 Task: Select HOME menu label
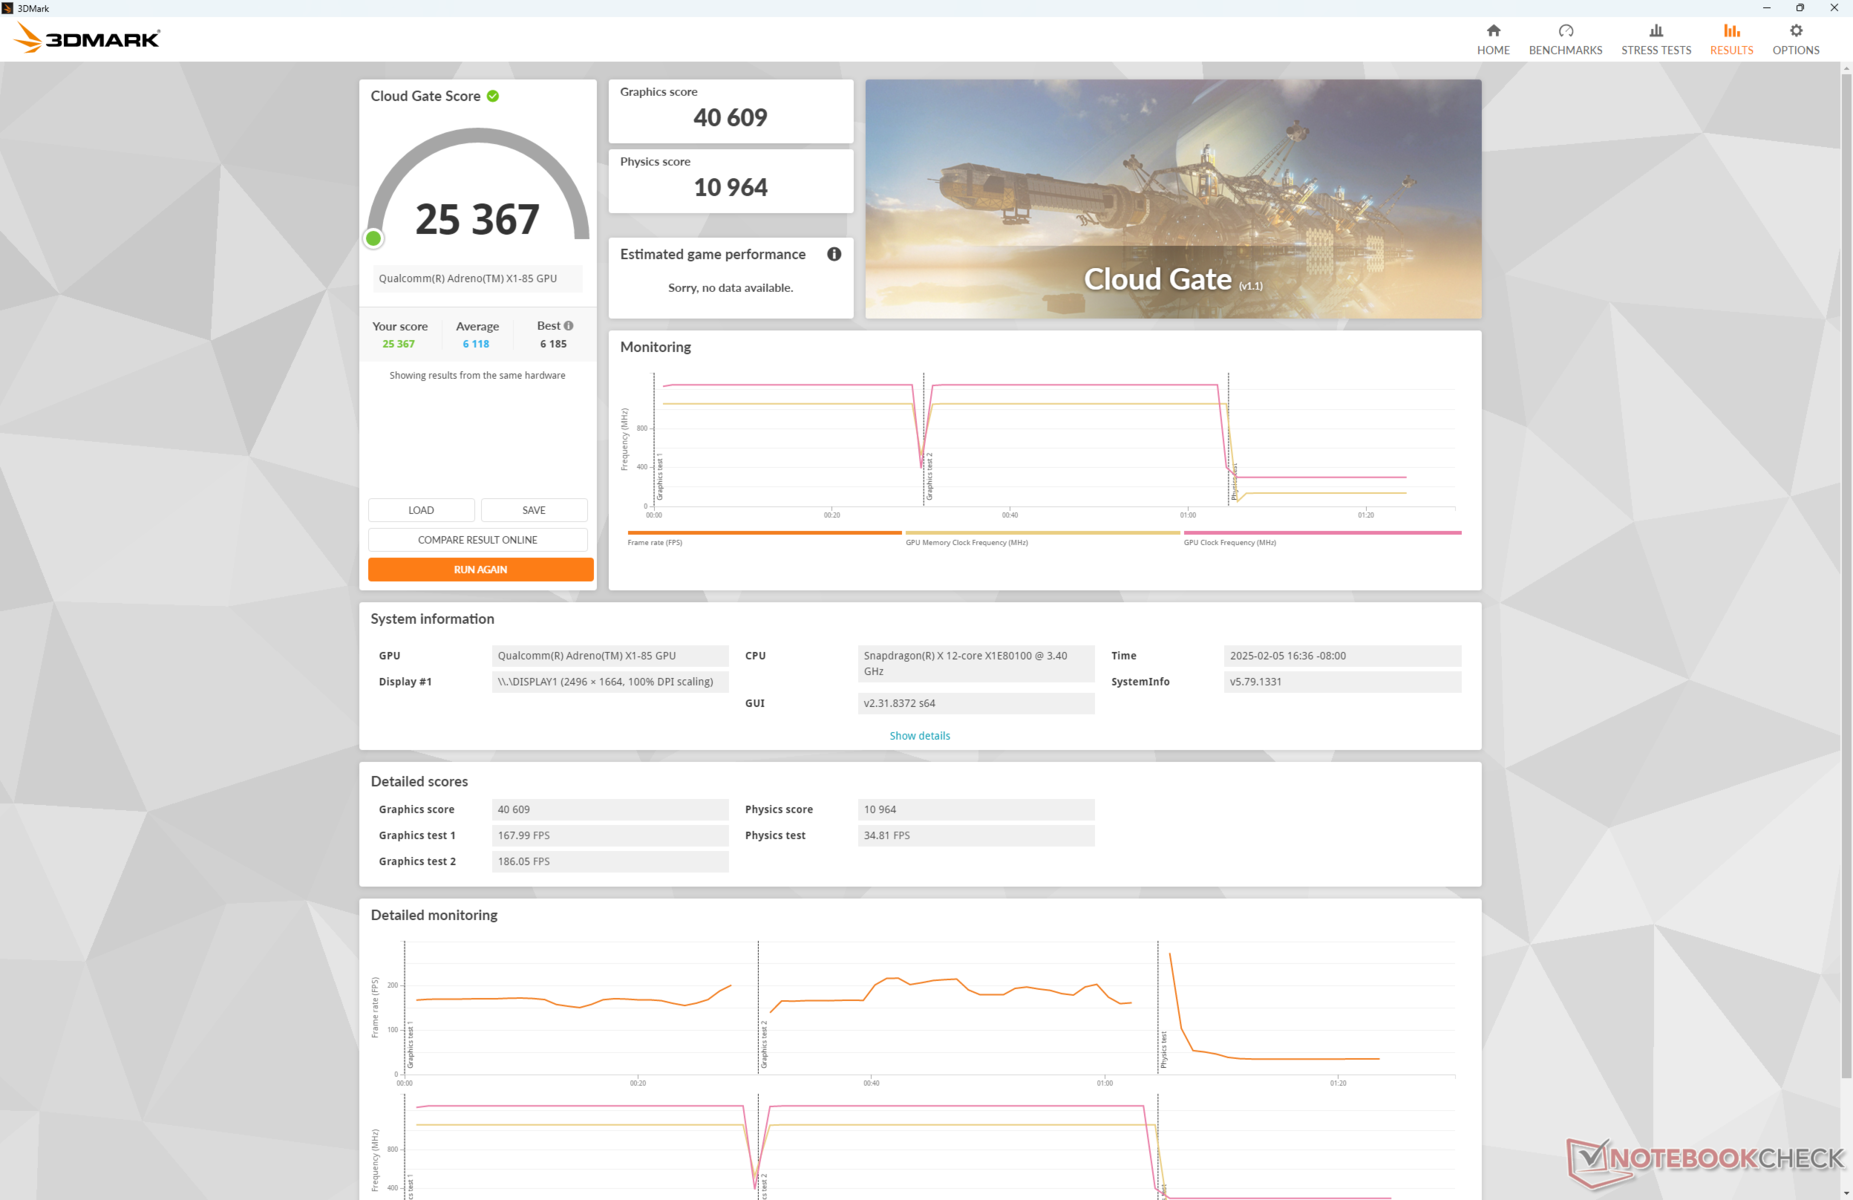click(x=1493, y=50)
